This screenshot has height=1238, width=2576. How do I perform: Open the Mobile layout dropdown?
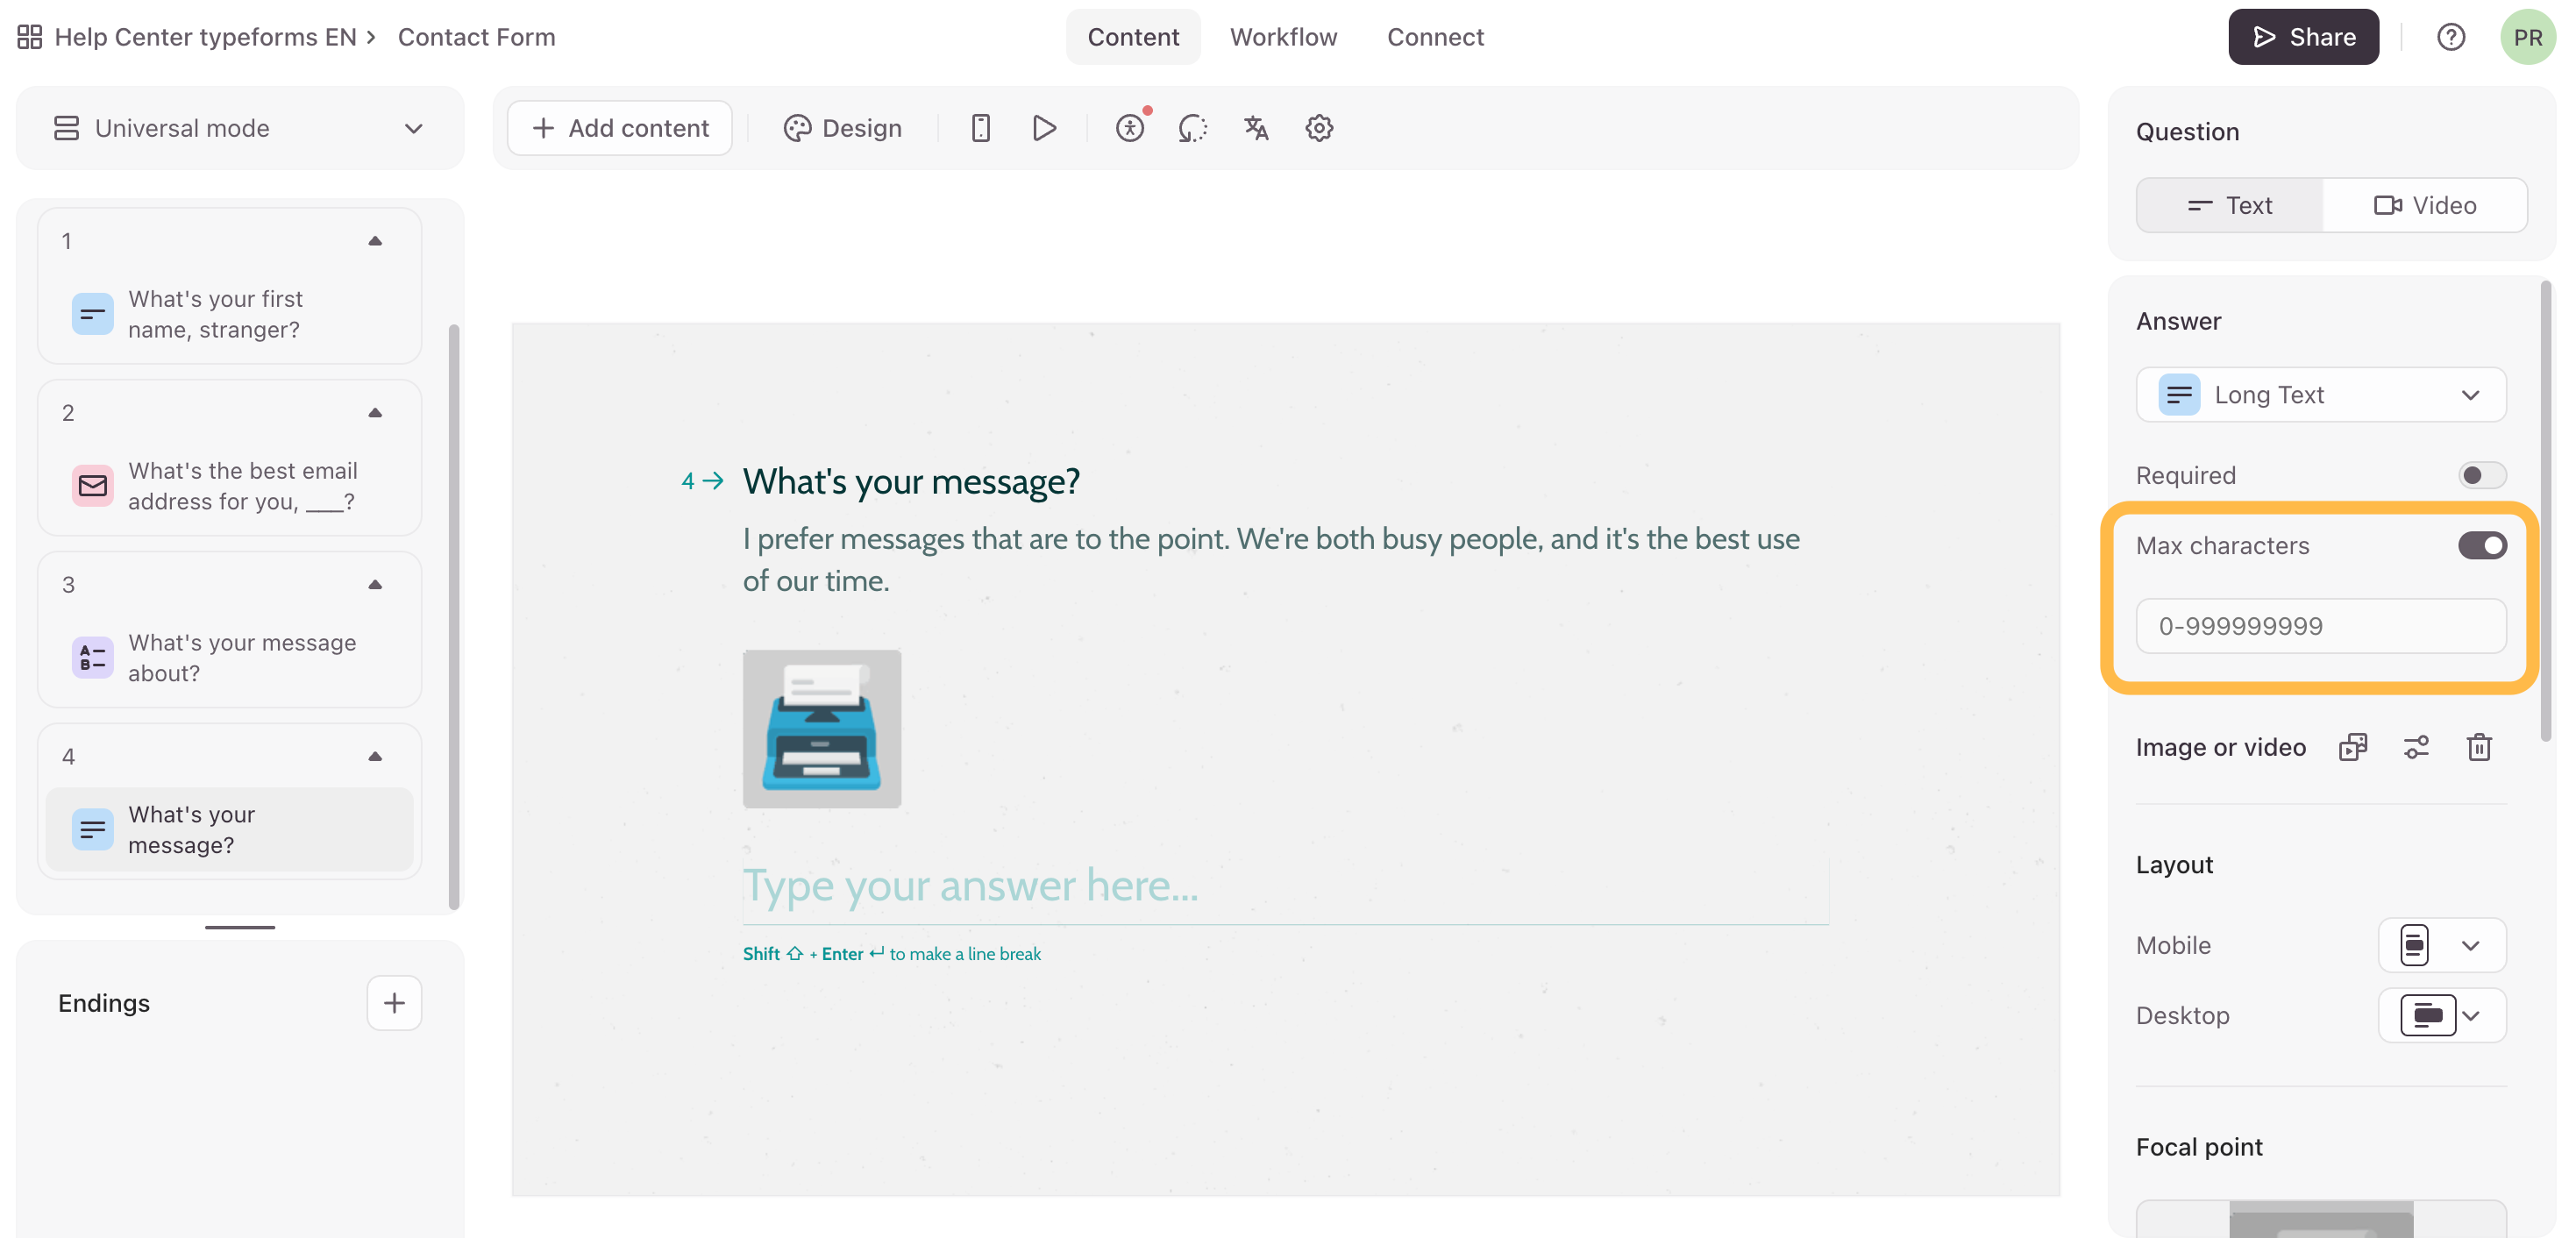[2441, 945]
